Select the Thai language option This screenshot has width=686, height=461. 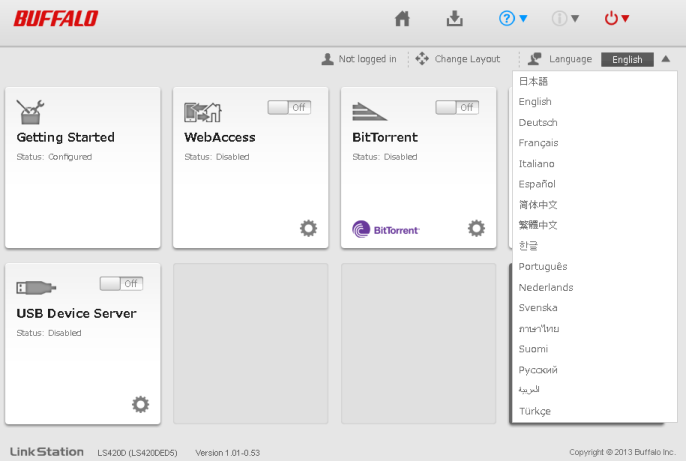[594, 328]
